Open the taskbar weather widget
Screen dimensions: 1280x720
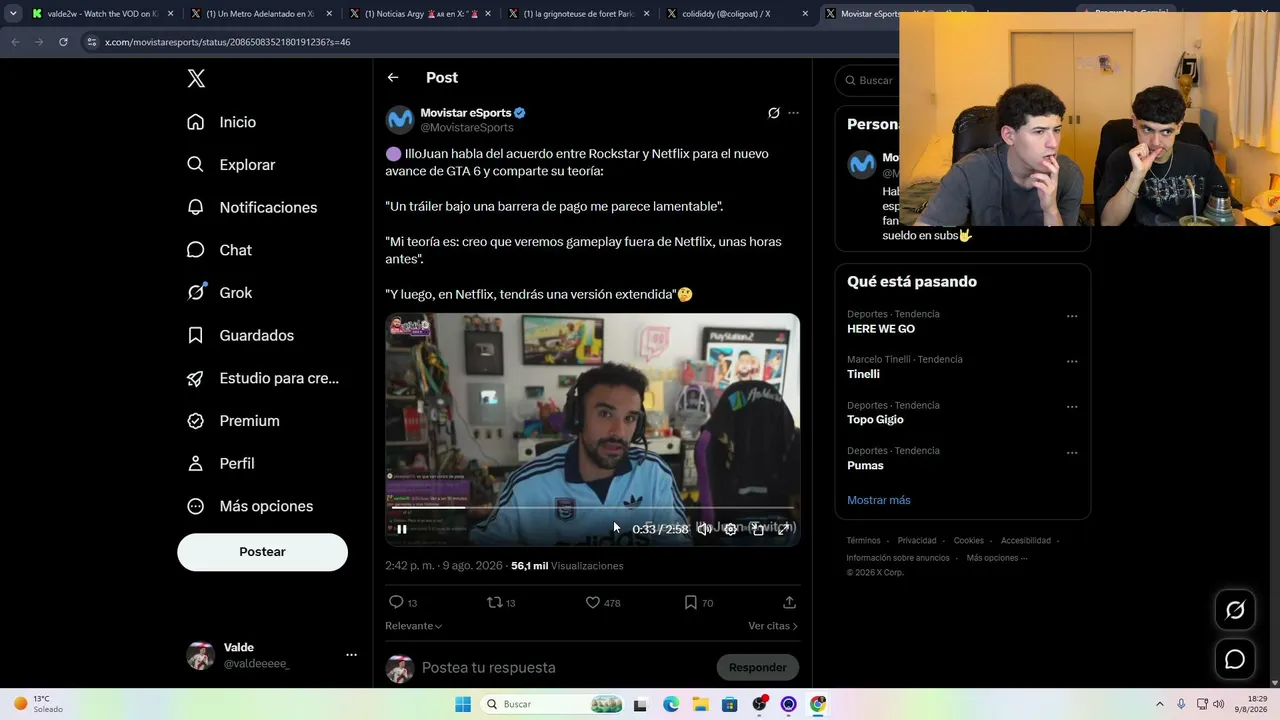click(37, 704)
